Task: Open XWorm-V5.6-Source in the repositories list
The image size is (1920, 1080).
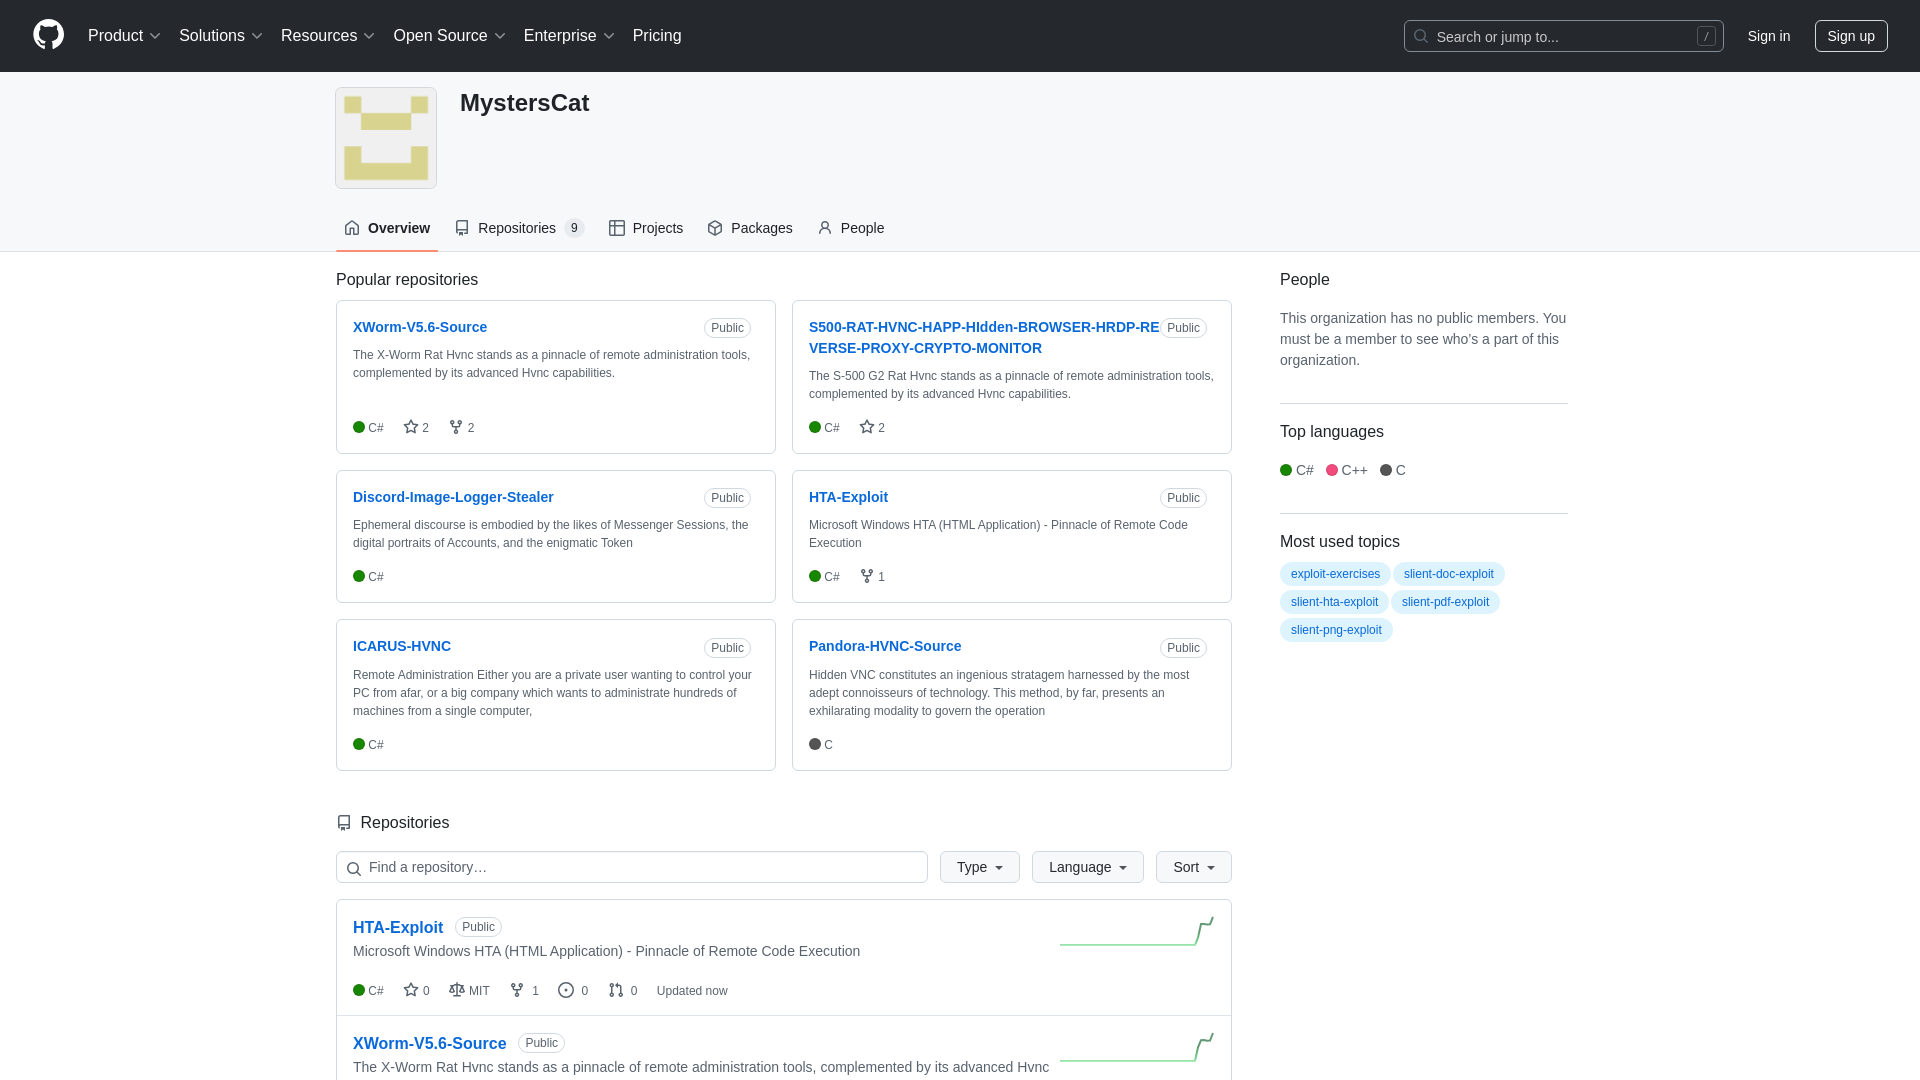Action: [430, 1043]
